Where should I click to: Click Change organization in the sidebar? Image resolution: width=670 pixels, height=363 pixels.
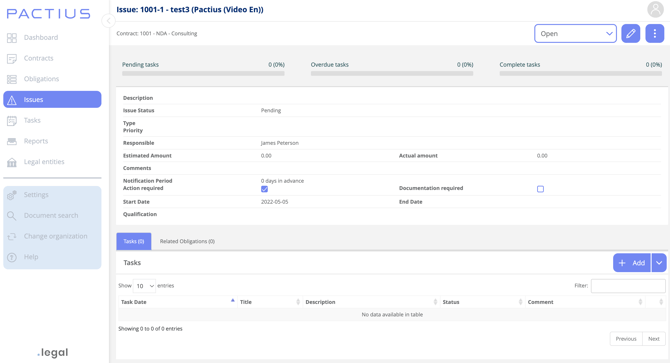click(x=56, y=236)
